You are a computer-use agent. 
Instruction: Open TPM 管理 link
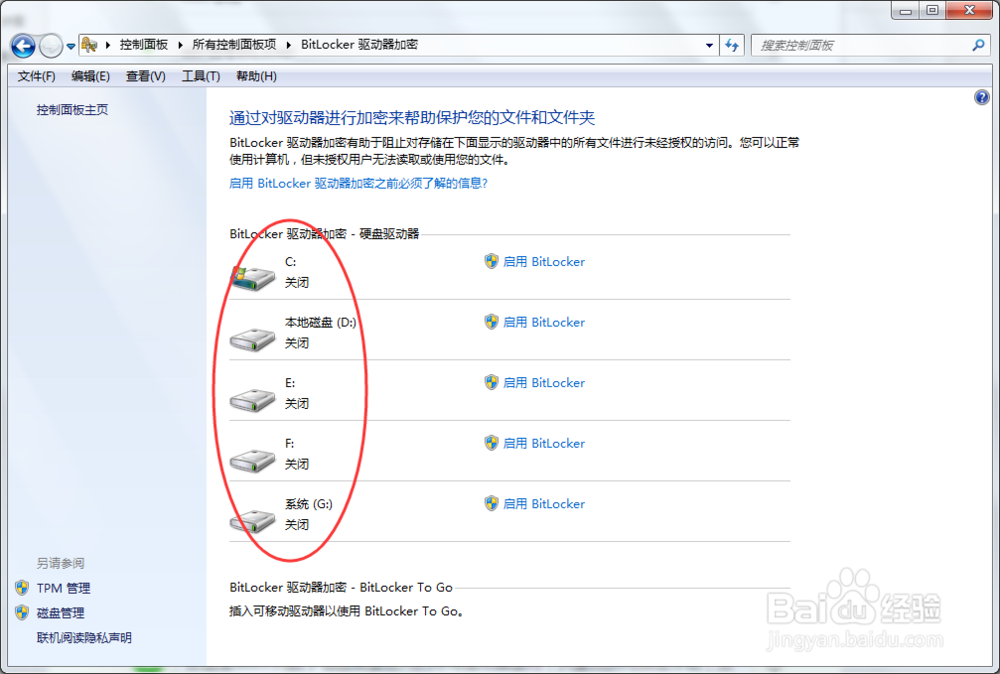coord(63,588)
